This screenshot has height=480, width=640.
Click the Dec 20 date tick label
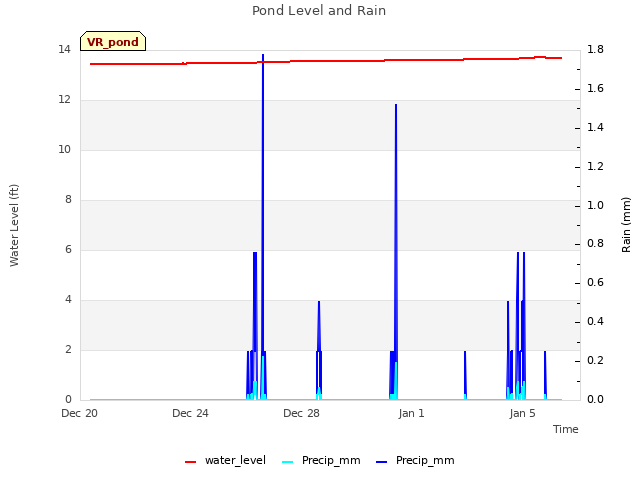pyautogui.click(x=80, y=413)
